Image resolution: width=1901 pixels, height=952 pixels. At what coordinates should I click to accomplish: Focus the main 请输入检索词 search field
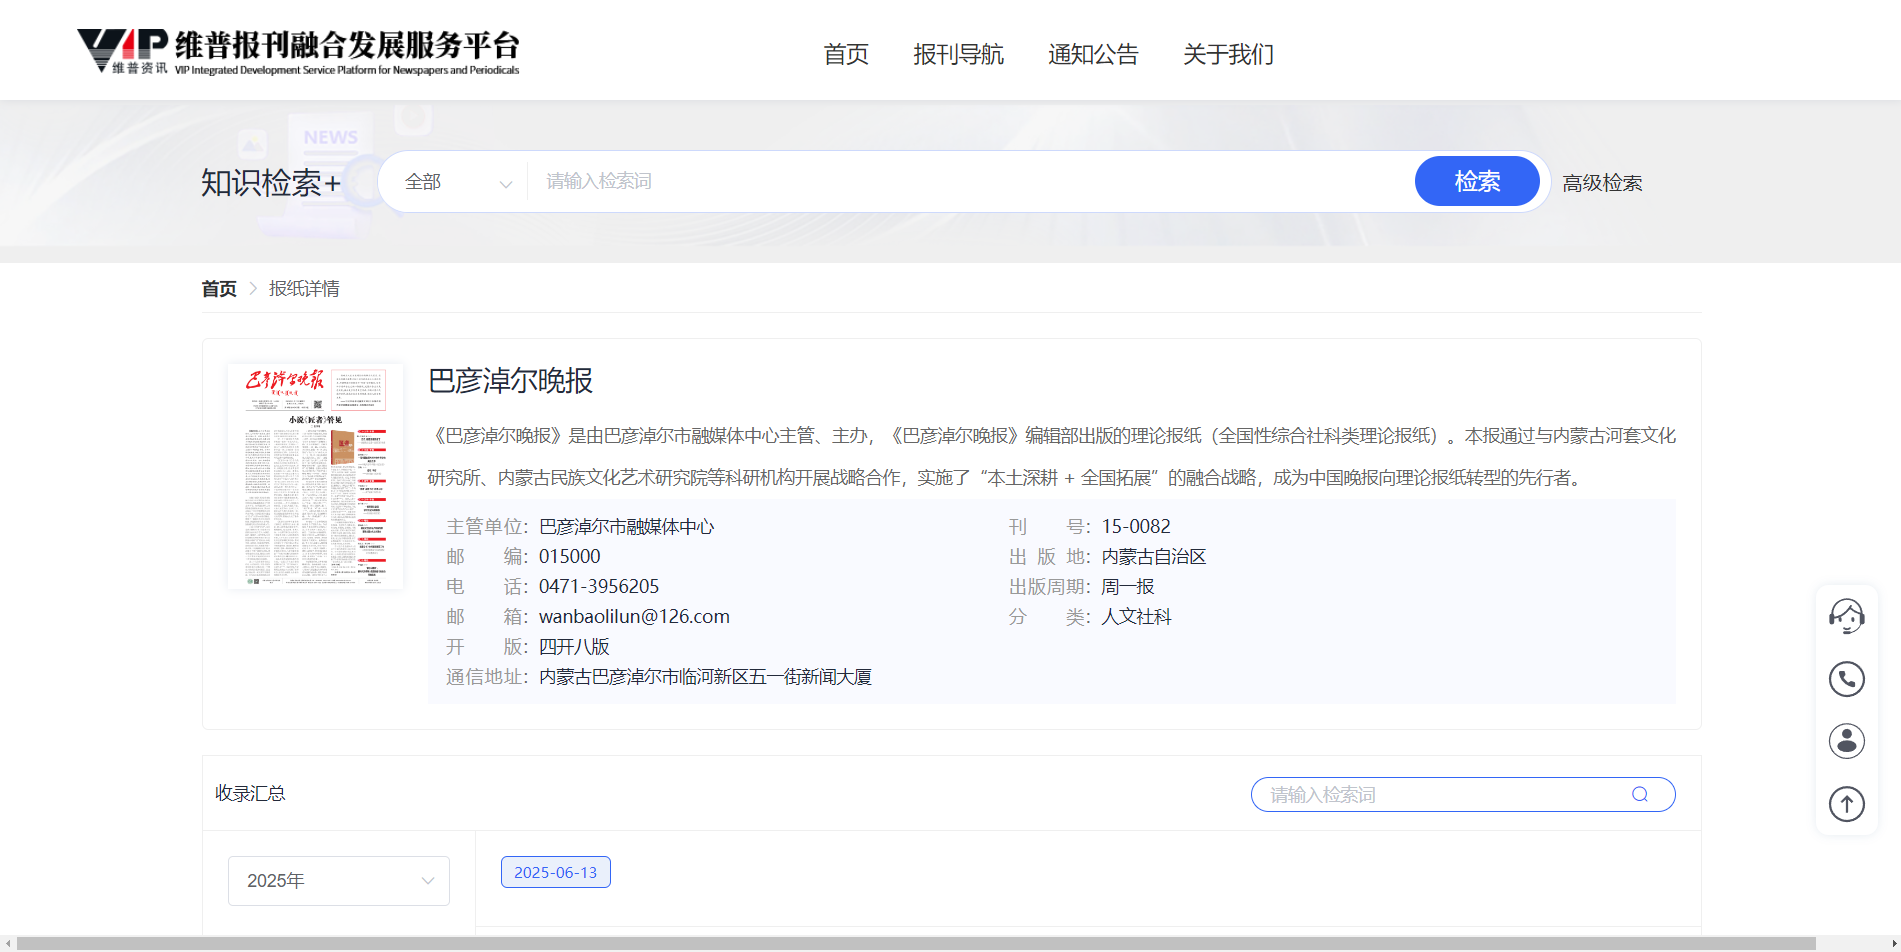tap(970, 181)
